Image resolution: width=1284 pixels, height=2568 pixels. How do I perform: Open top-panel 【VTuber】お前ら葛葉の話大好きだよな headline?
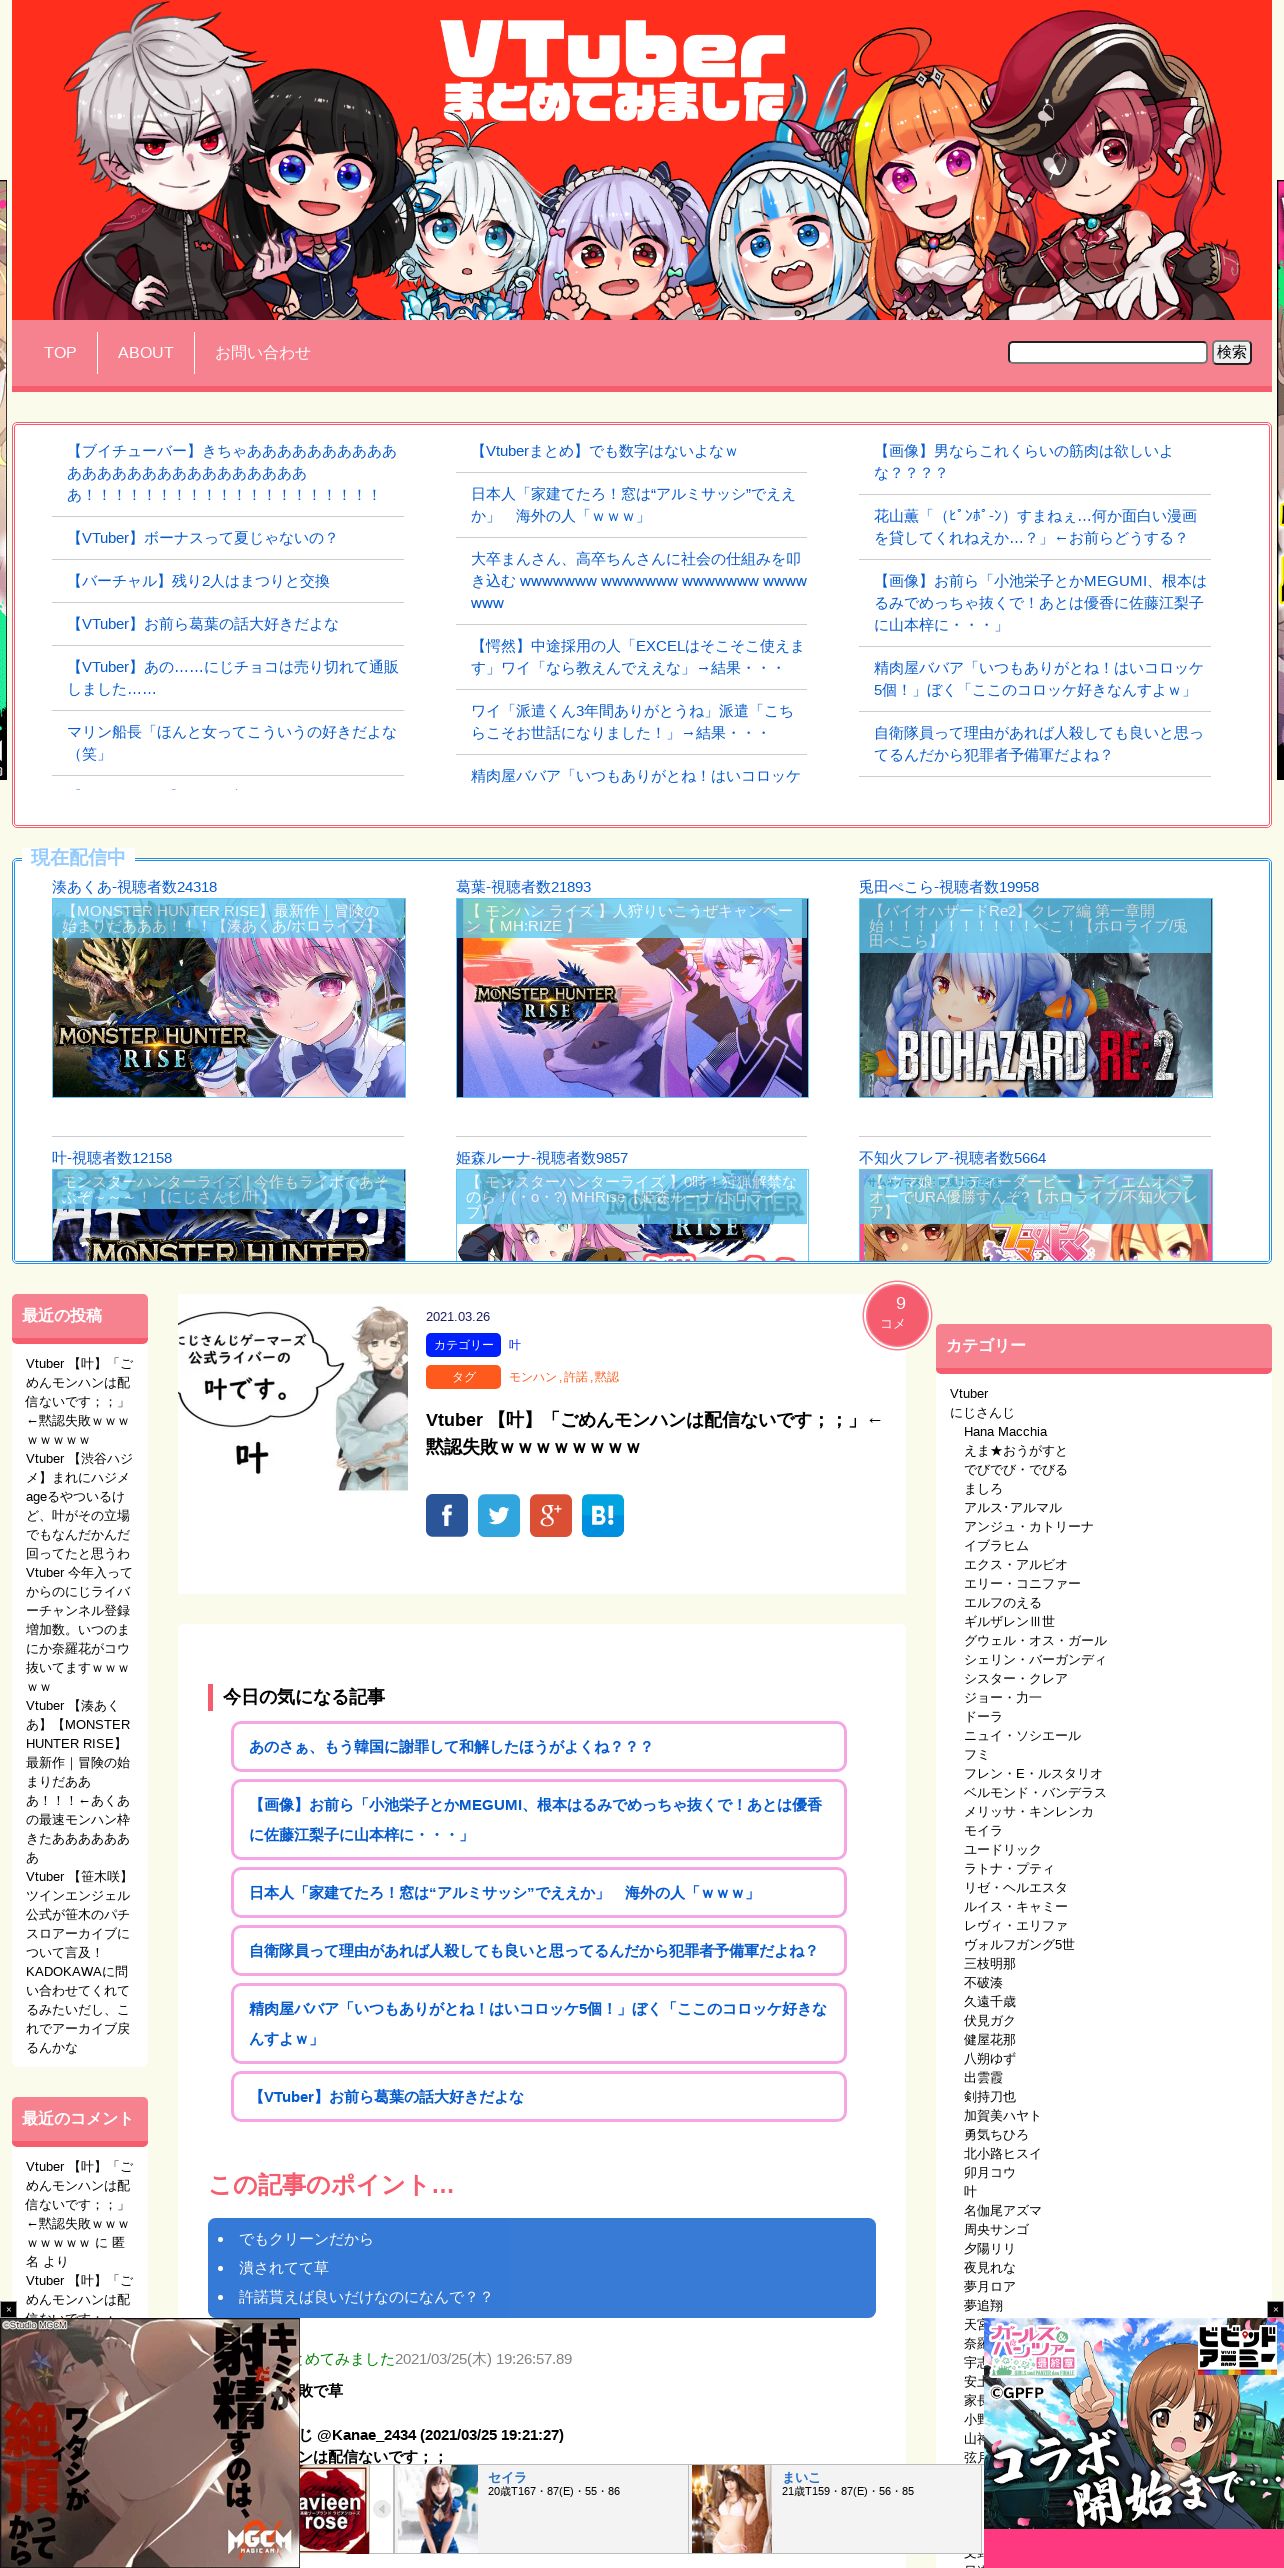coord(203,624)
